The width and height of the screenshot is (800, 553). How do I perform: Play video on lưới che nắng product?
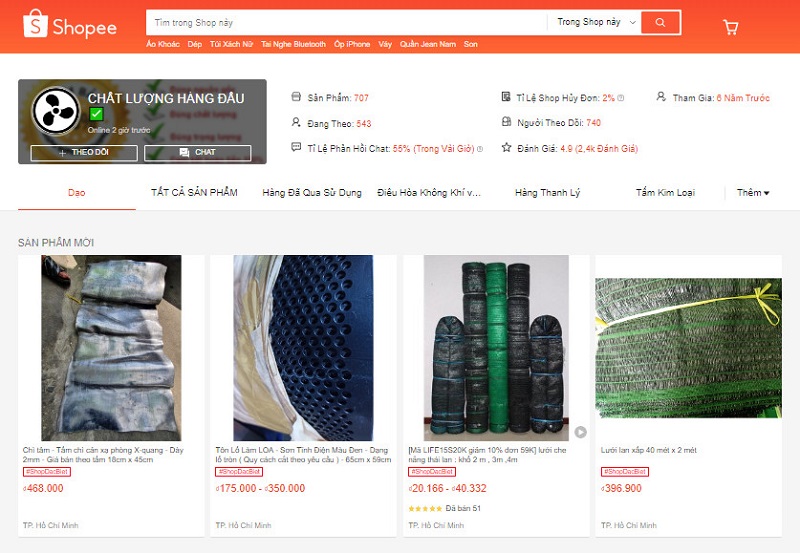[x=580, y=432]
